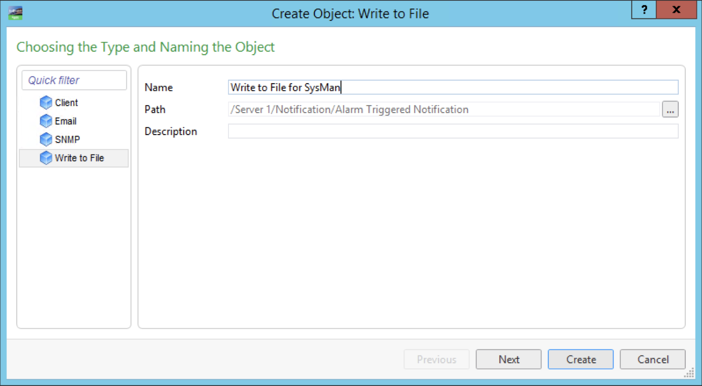Browse path with the ellipsis button
702x386 pixels.
670,110
